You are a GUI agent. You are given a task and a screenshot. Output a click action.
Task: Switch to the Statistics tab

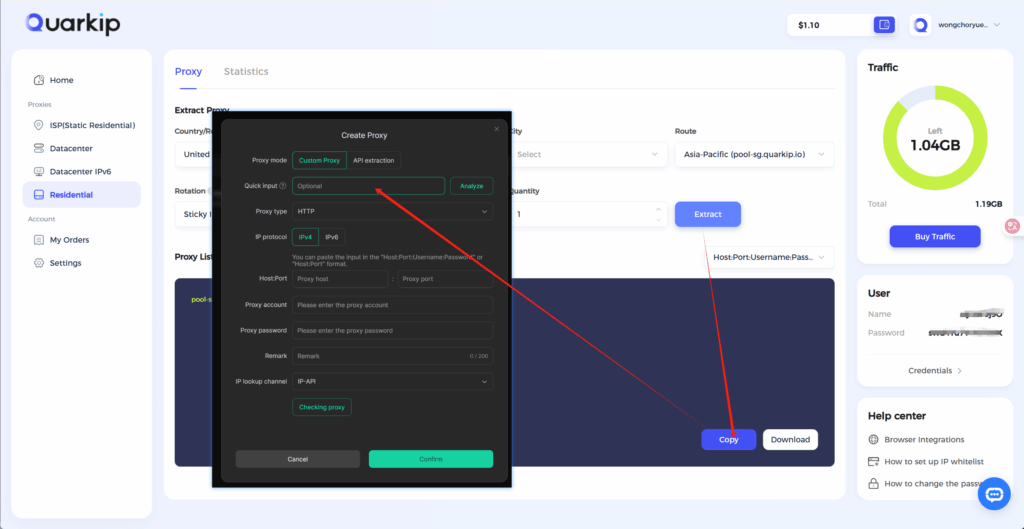coord(246,72)
